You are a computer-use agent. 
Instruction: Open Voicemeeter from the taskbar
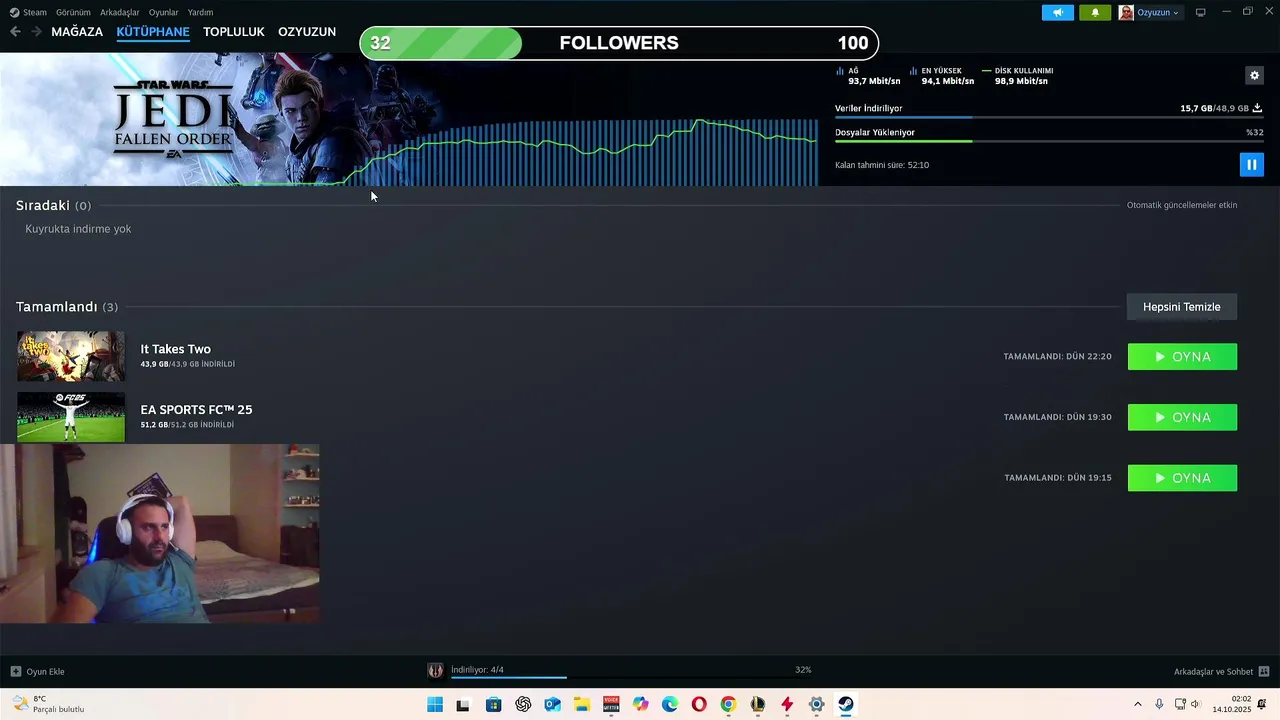click(611, 705)
